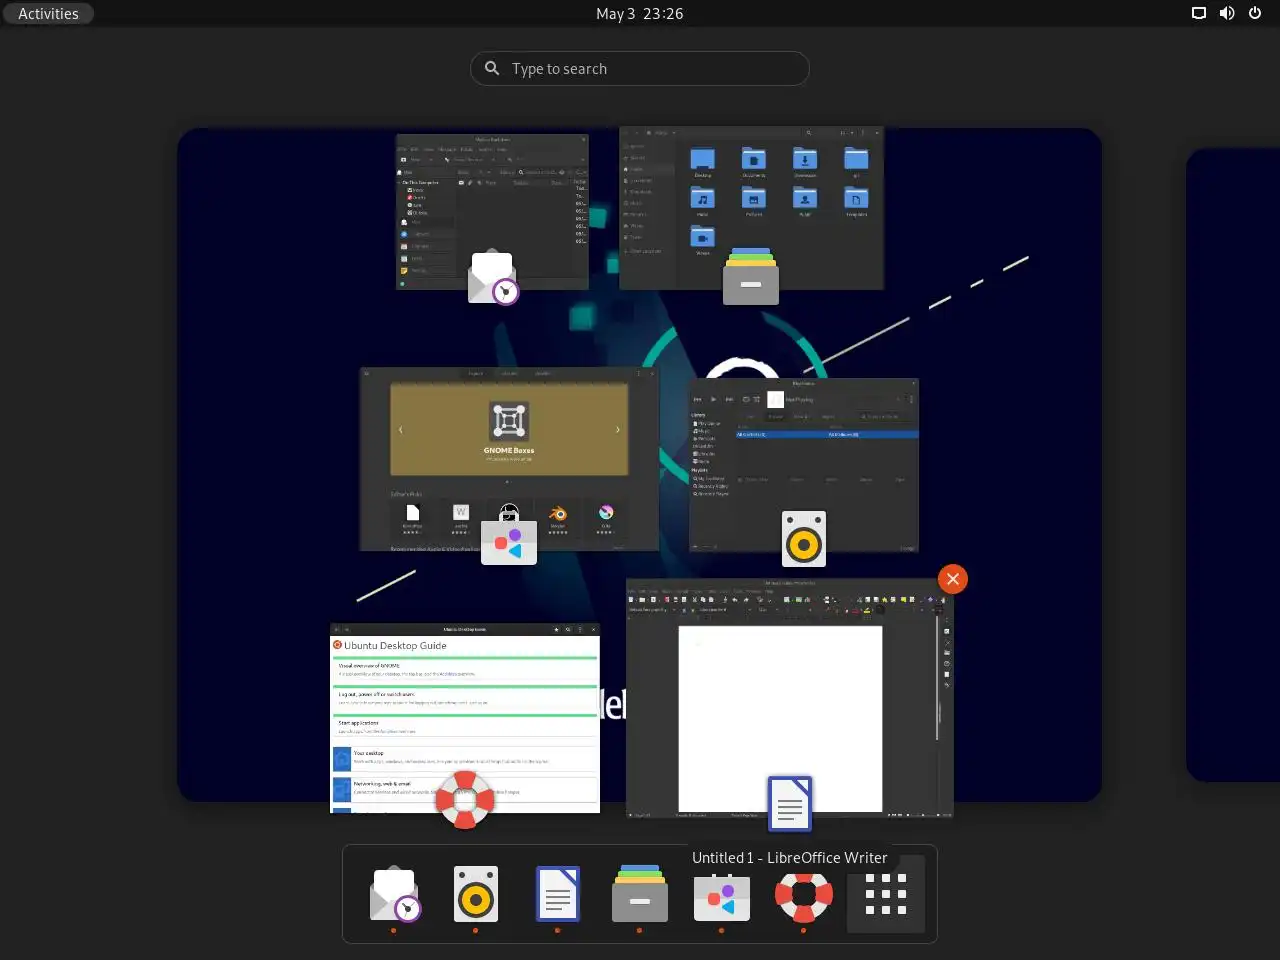The height and width of the screenshot is (960, 1280).
Task: Click the magnifier icon in search box
Action: coord(492,68)
